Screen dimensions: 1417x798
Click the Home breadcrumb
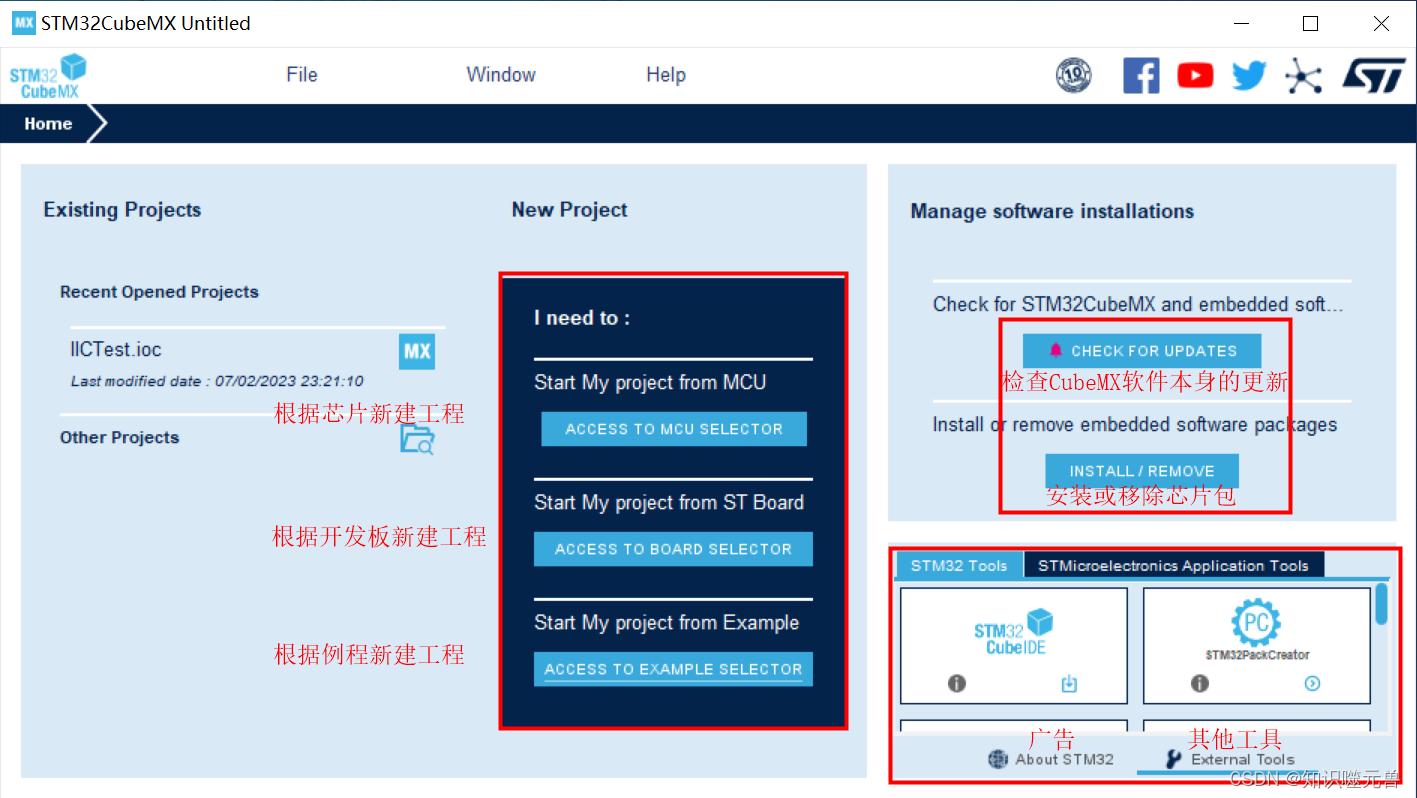48,124
